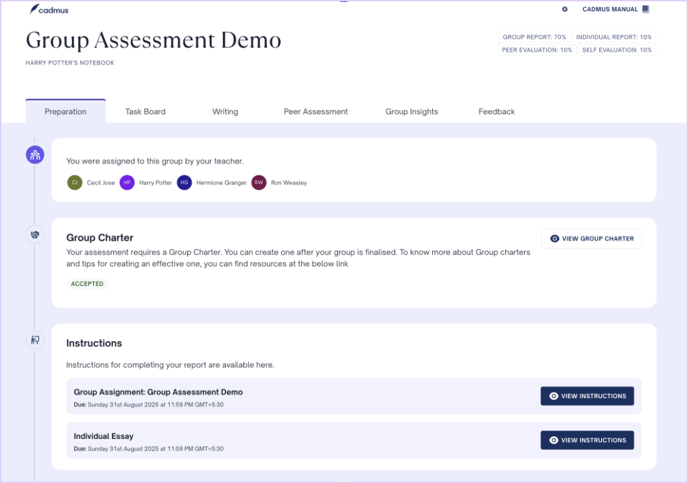
Task: Click the Group Charter heading
Action: [x=100, y=237]
